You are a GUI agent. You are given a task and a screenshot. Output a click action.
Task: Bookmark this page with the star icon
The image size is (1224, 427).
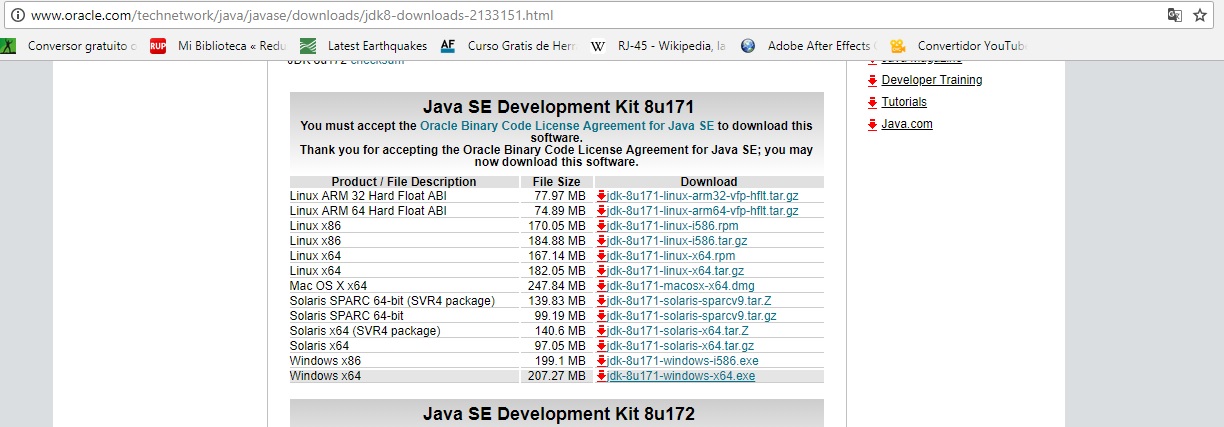tap(1200, 16)
